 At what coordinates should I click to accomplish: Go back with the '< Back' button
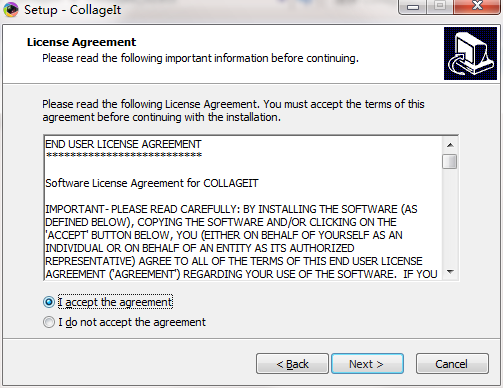point(292,364)
